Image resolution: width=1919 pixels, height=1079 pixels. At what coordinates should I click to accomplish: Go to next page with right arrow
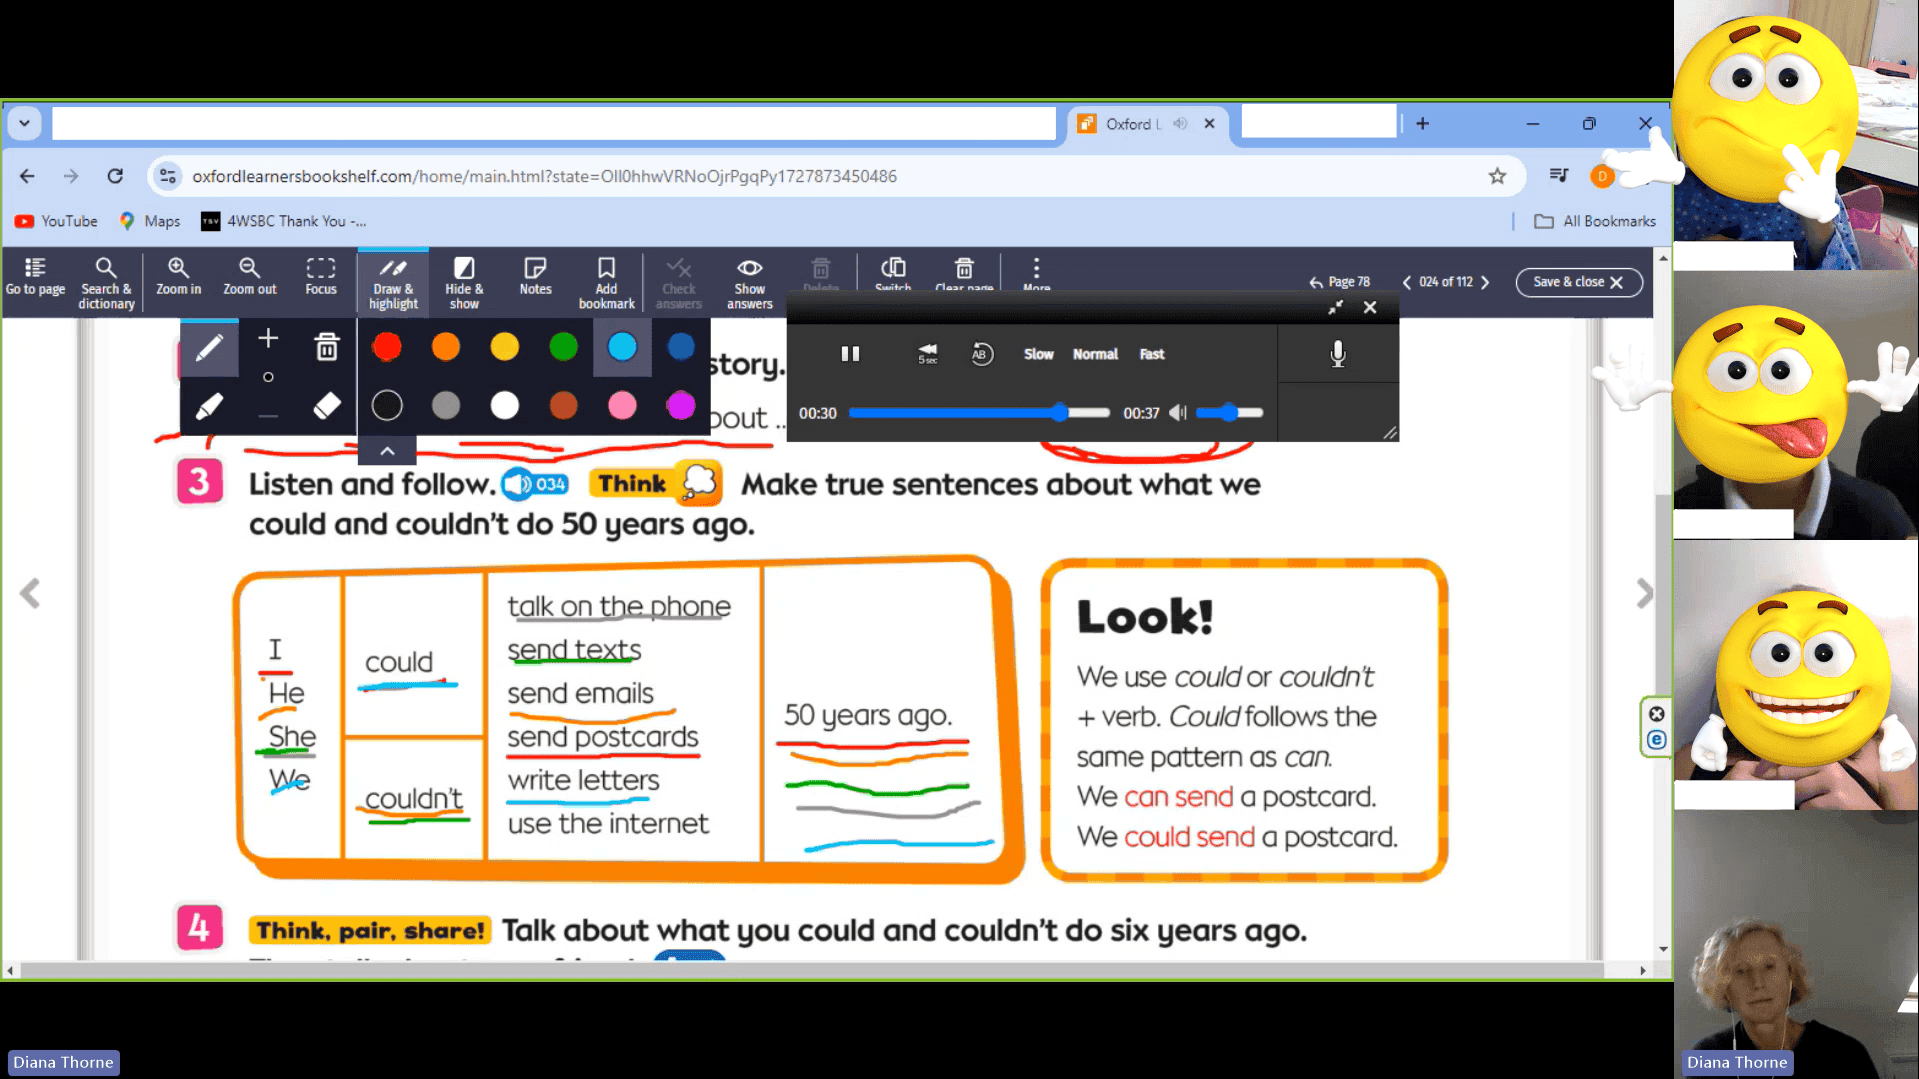(1644, 594)
